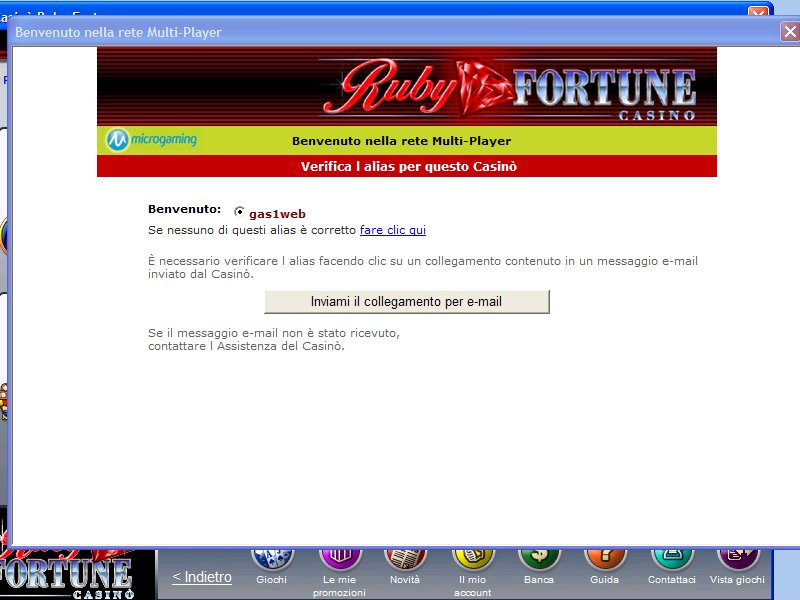800x600 pixels.
Task: Click the 'fare clic qui' link
Action: (x=393, y=230)
